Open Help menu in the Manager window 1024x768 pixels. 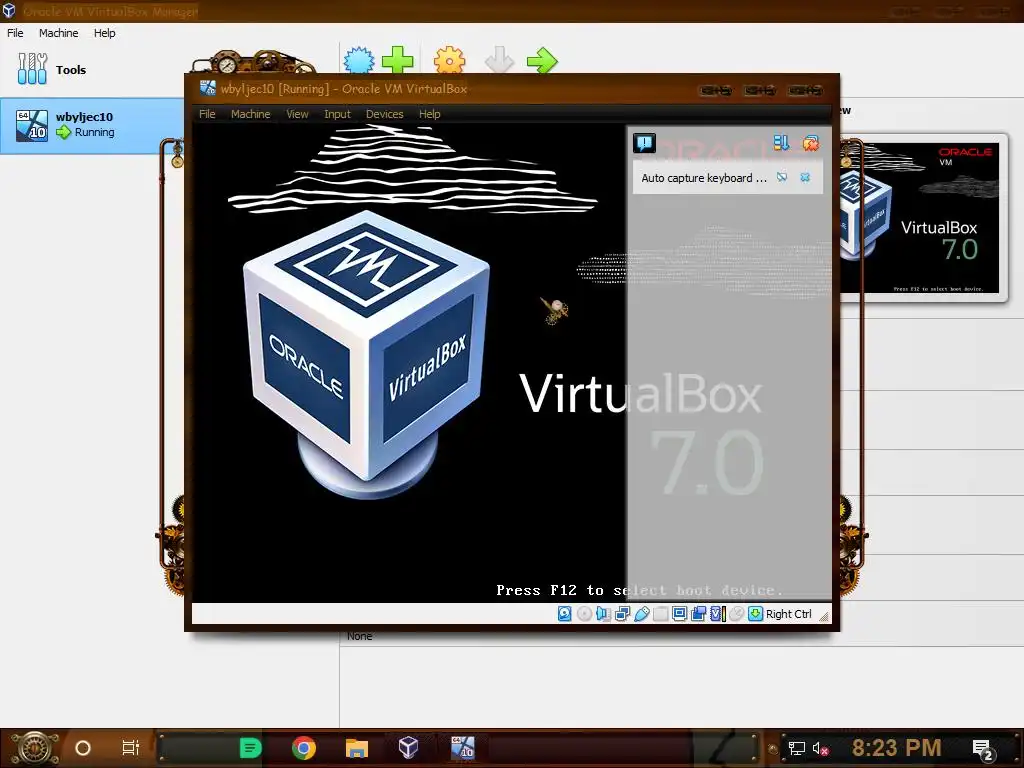104,33
